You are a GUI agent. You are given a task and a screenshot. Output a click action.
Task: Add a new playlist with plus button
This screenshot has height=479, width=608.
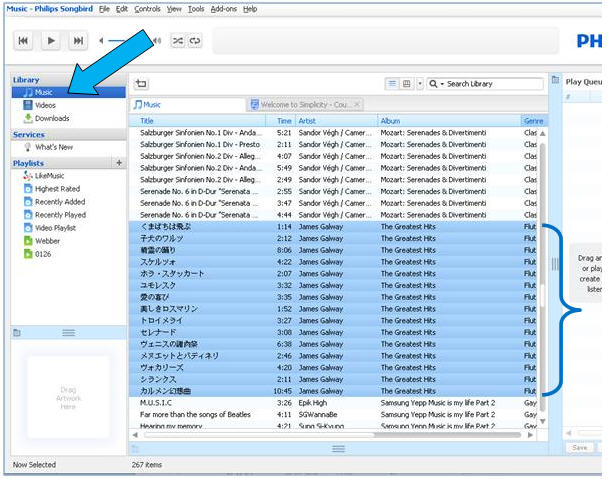(x=119, y=163)
